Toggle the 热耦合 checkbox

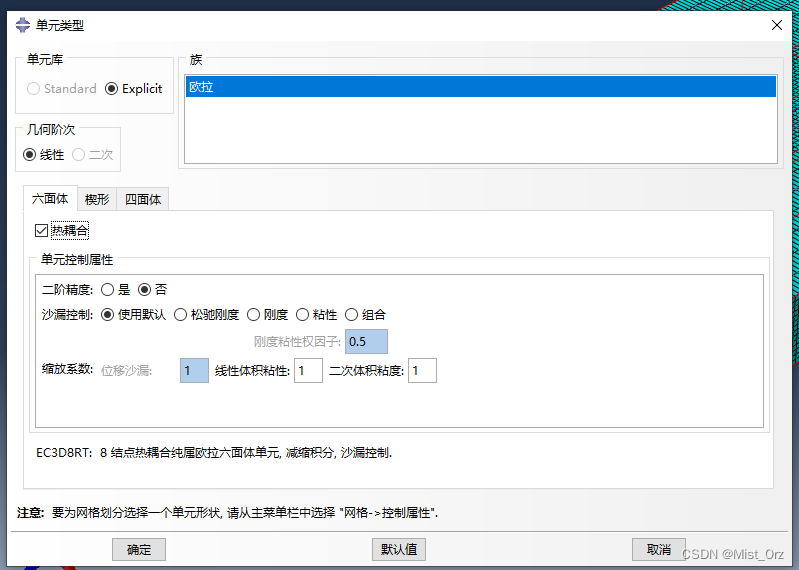[x=41, y=231]
